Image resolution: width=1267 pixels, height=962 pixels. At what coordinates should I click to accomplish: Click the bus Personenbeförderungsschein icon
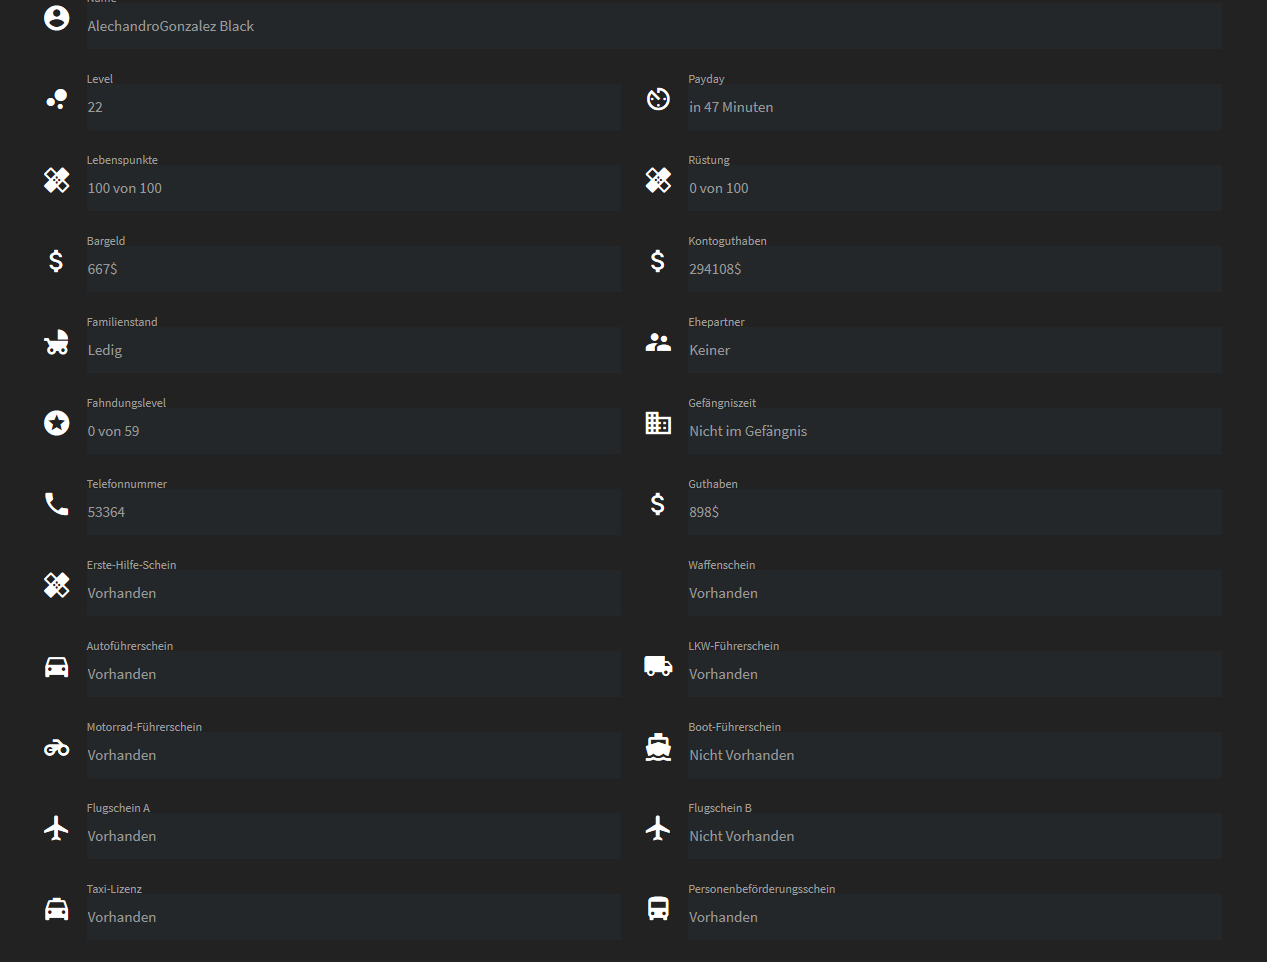[658, 909]
